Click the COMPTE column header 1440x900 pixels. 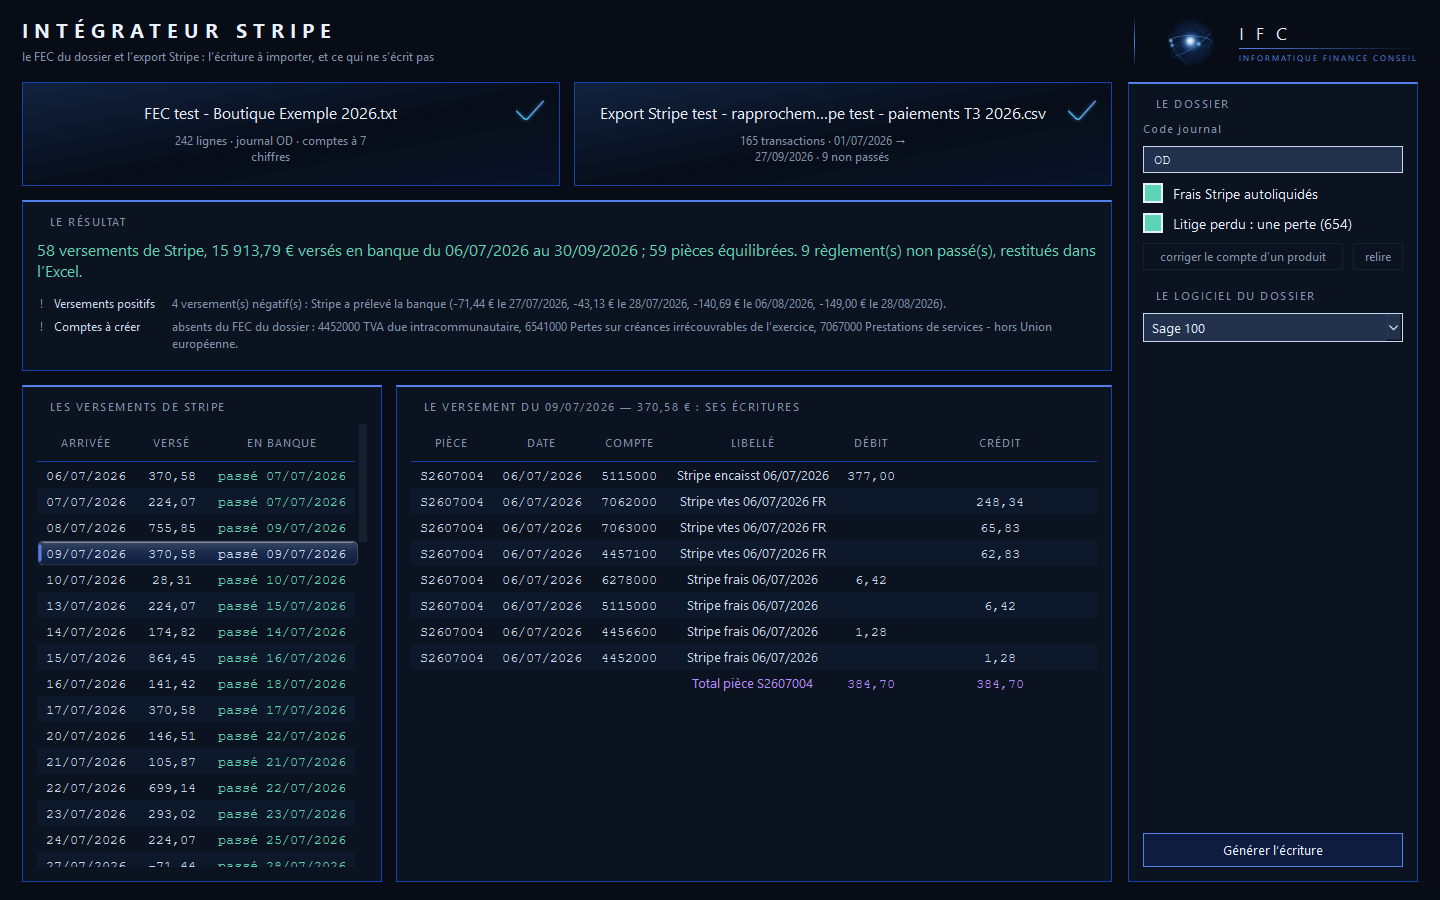pyautogui.click(x=629, y=443)
